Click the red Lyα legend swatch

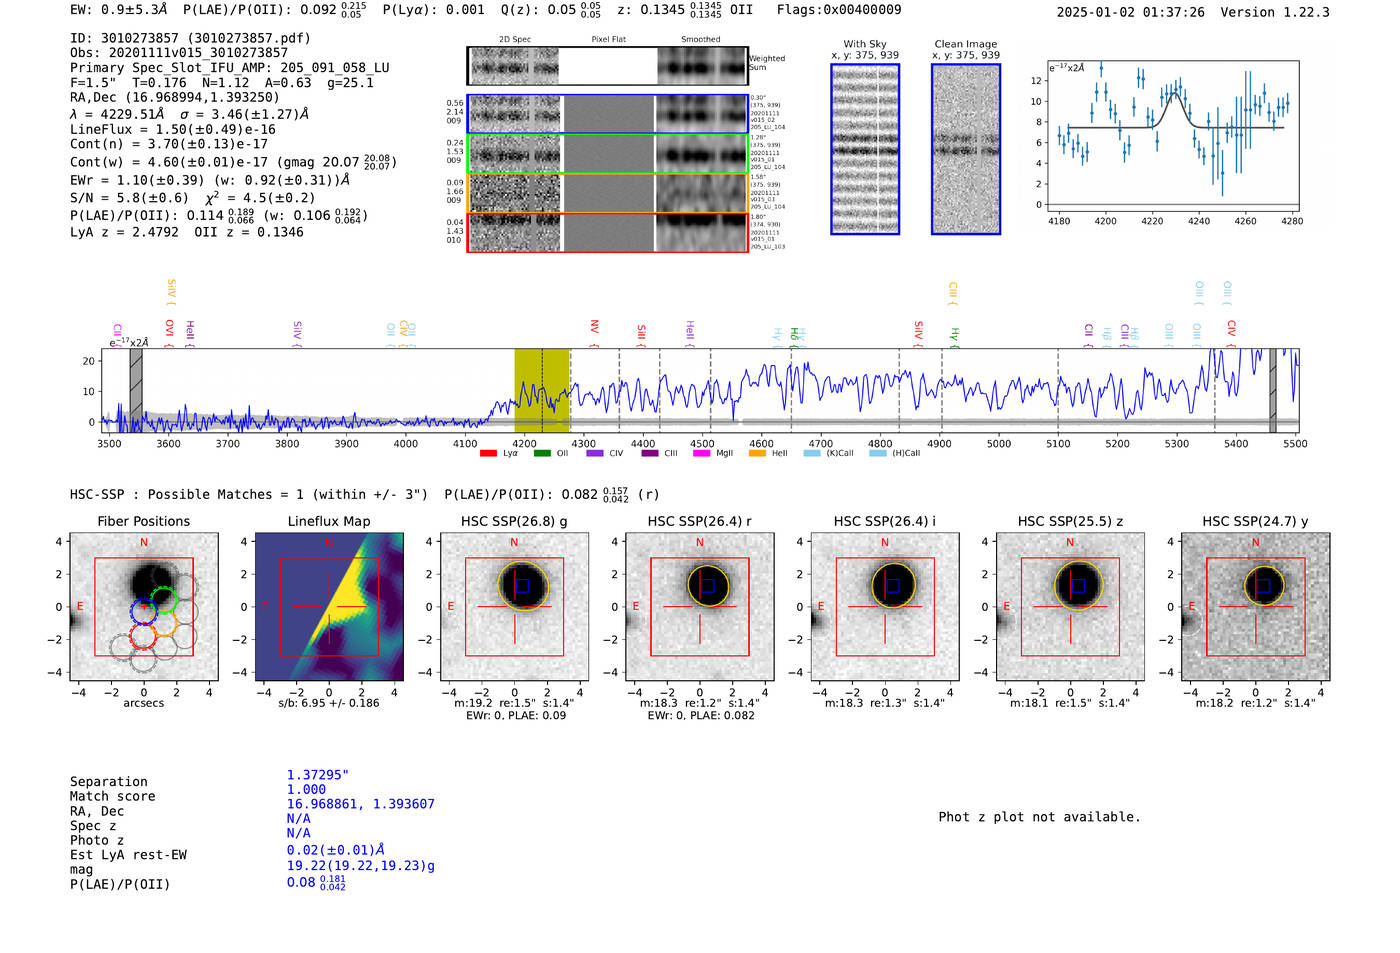click(x=488, y=453)
